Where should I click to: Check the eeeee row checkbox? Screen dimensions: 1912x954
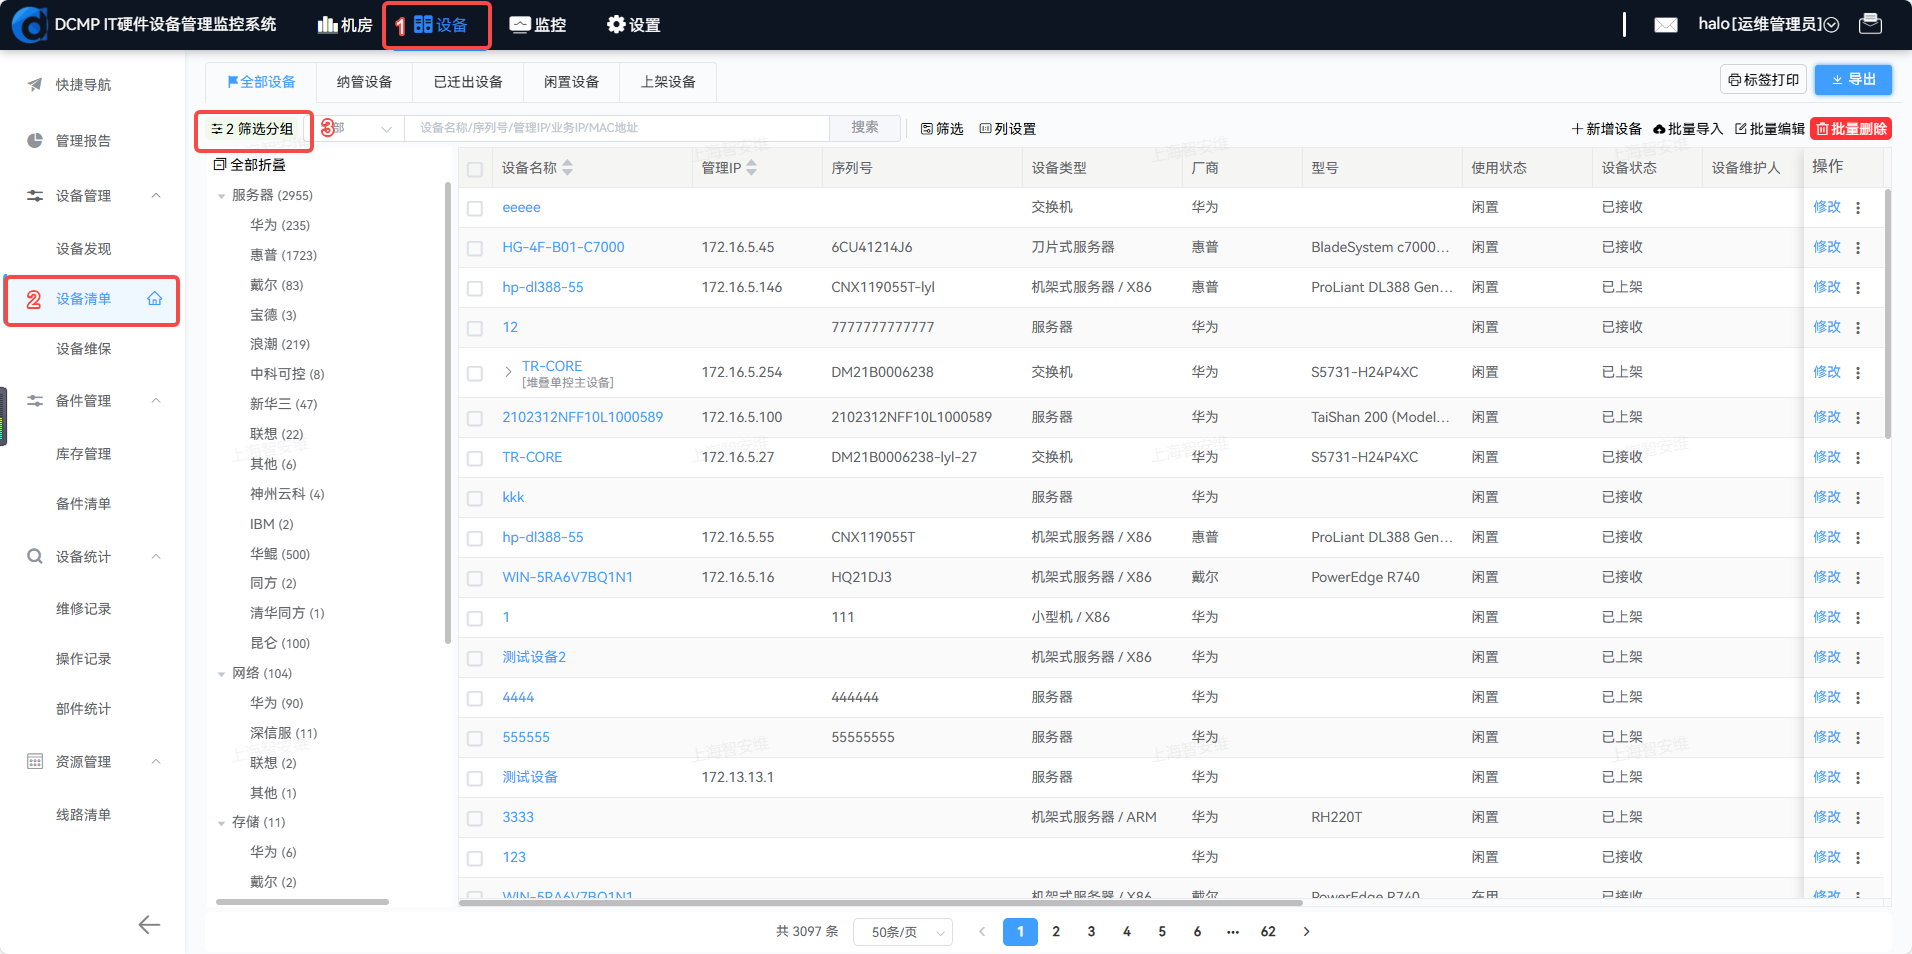pyautogui.click(x=475, y=209)
